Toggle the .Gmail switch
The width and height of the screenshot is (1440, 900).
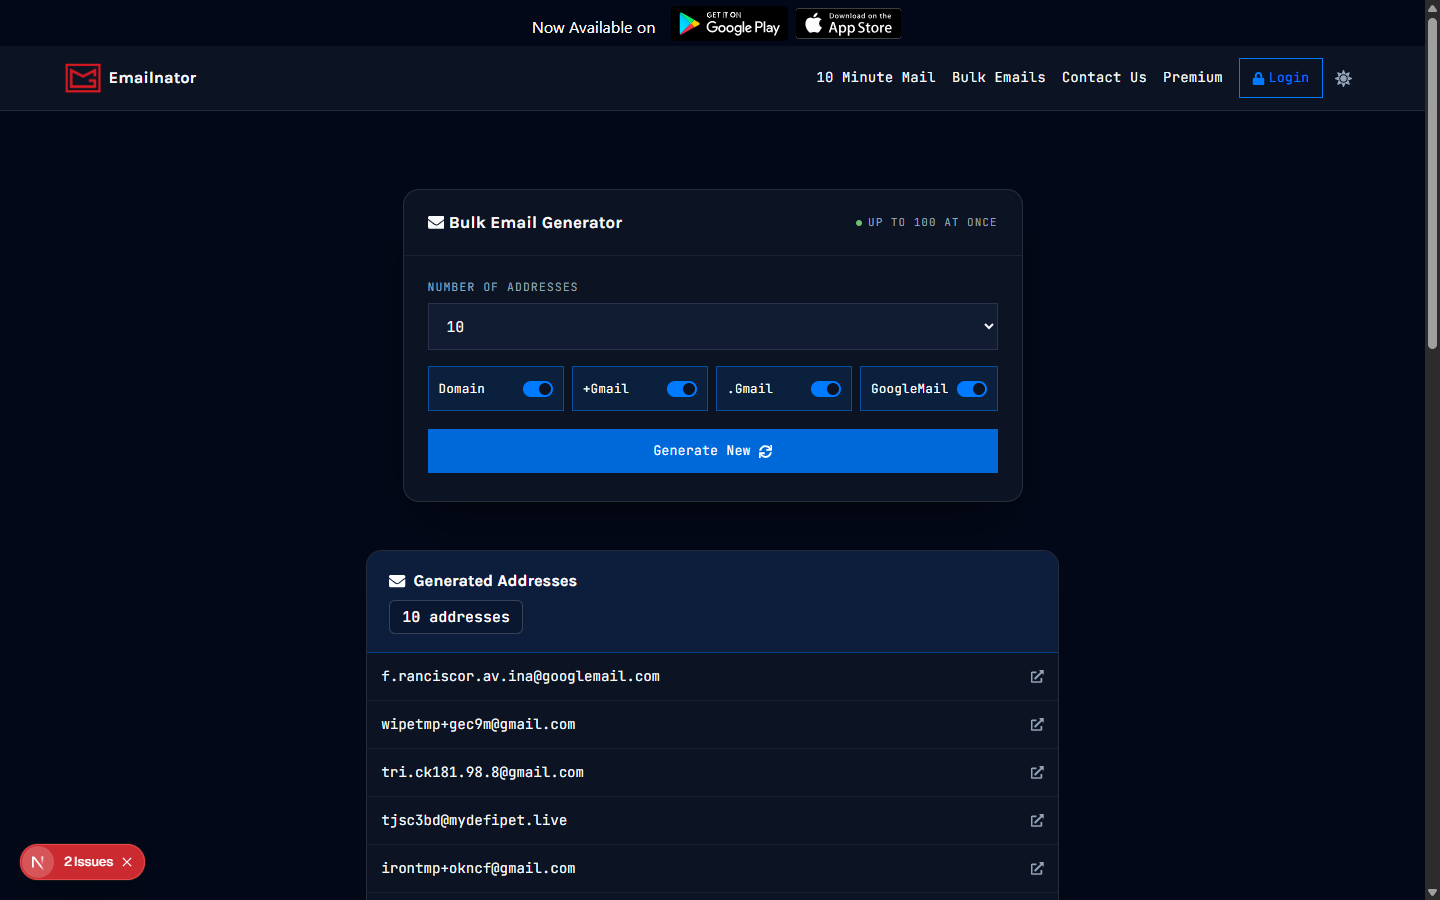[x=826, y=389]
